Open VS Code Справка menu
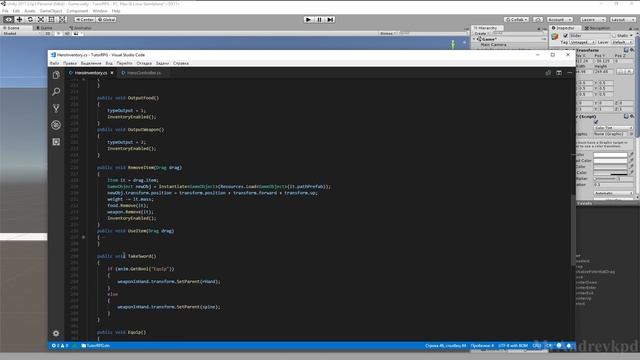This screenshot has height=360, width=640. [181, 63]
